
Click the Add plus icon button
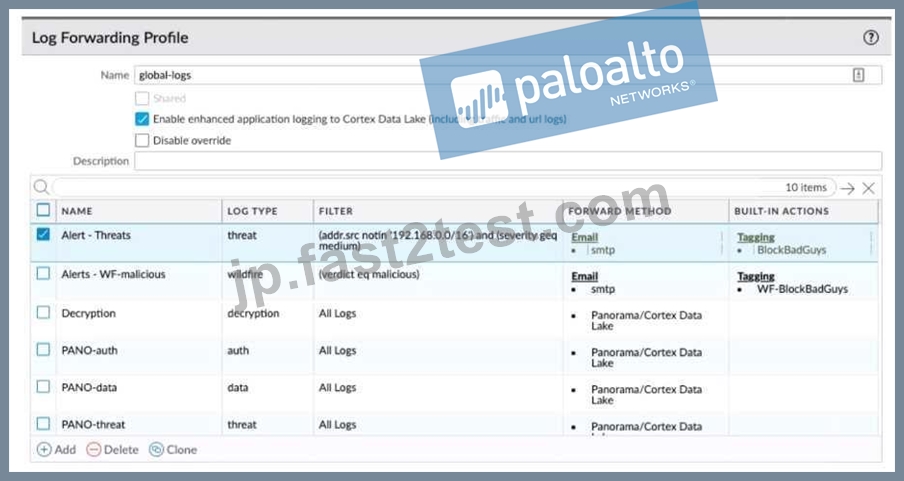[x=56, y=449]
